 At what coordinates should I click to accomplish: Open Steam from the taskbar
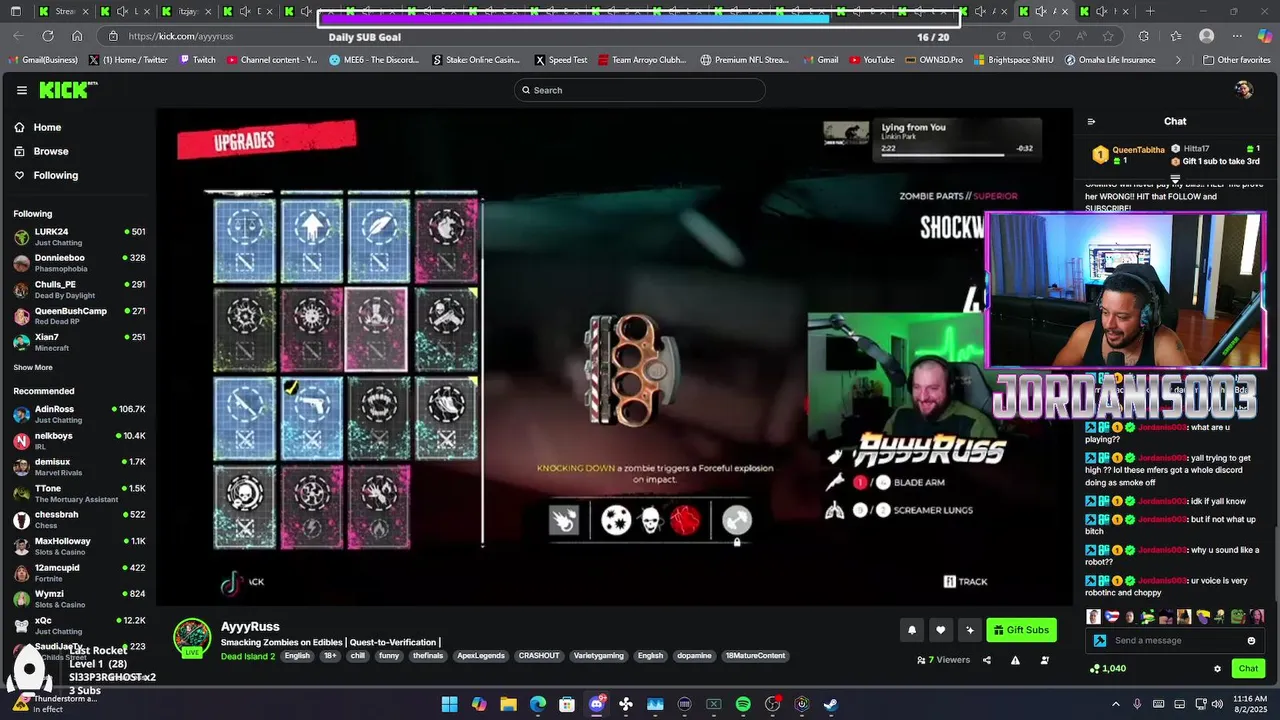click(x=831, y=704)
